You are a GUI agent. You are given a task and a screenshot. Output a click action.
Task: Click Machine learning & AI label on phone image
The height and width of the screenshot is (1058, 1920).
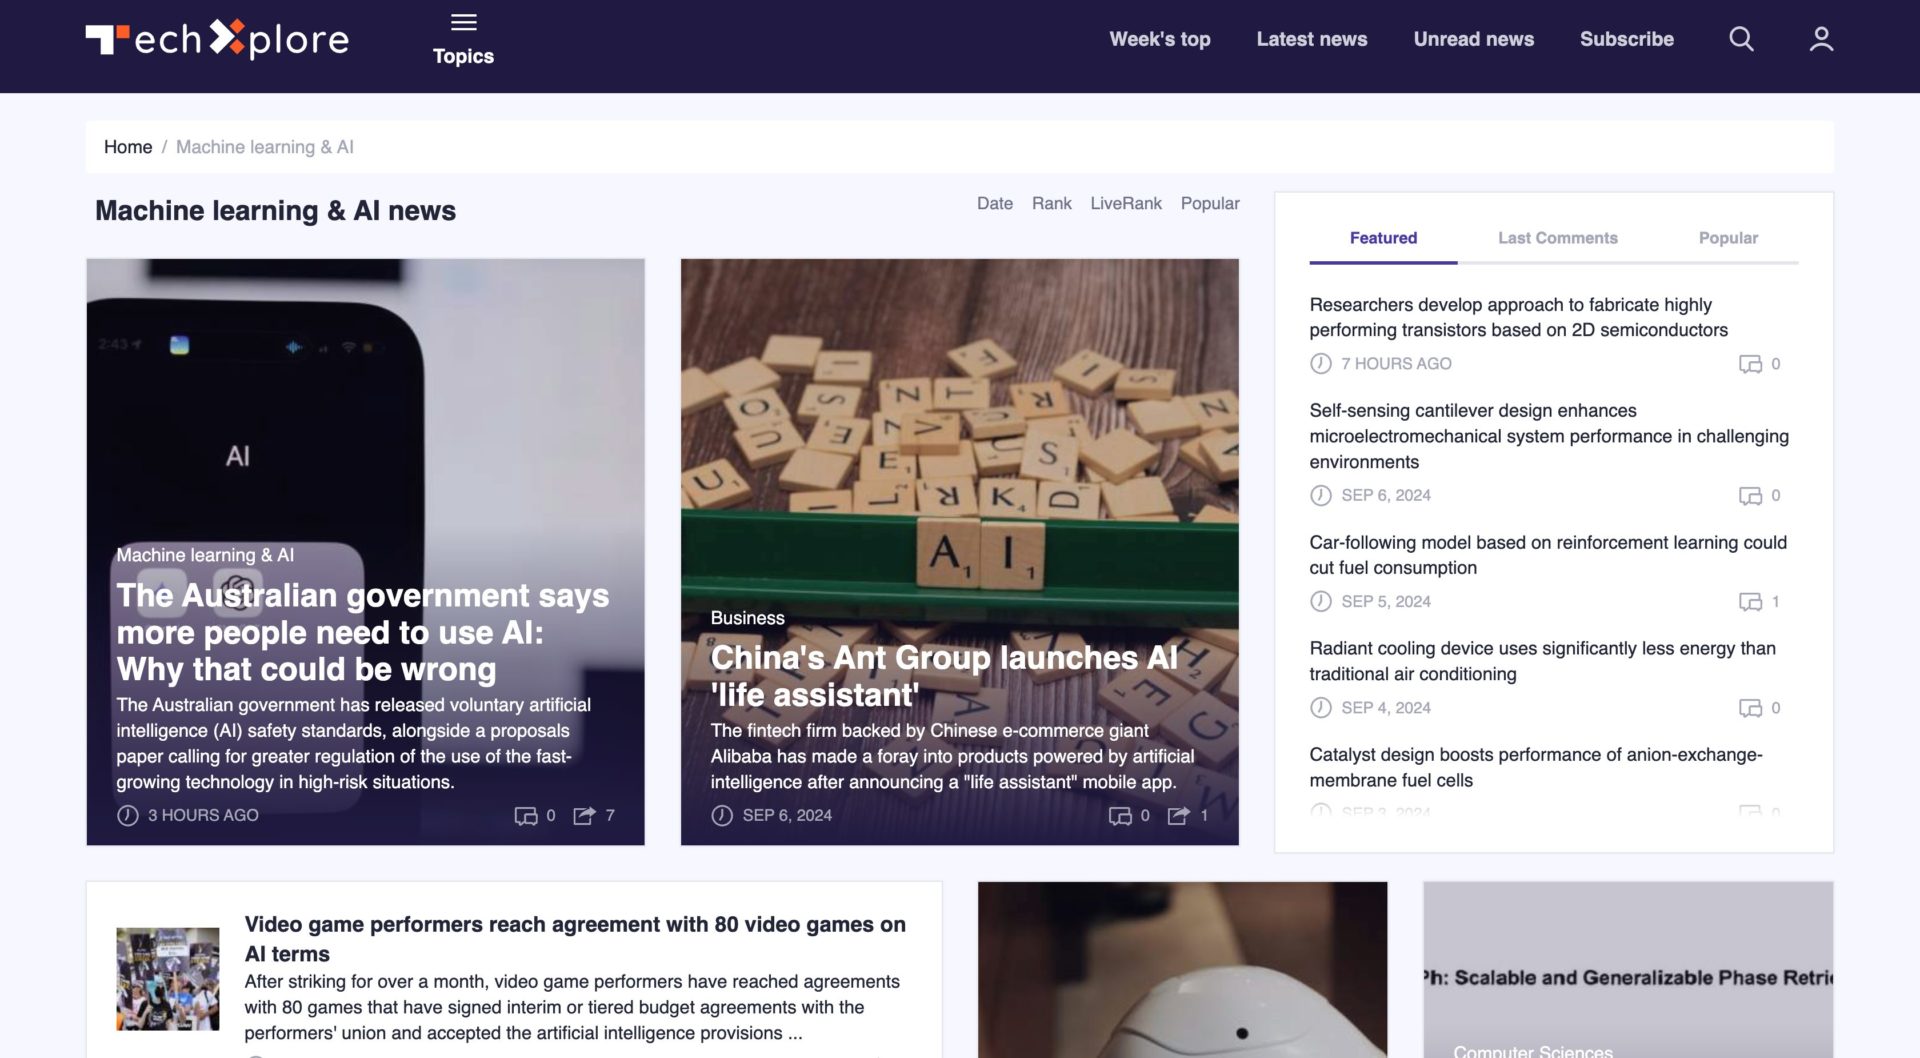click(x=205, y=555)
